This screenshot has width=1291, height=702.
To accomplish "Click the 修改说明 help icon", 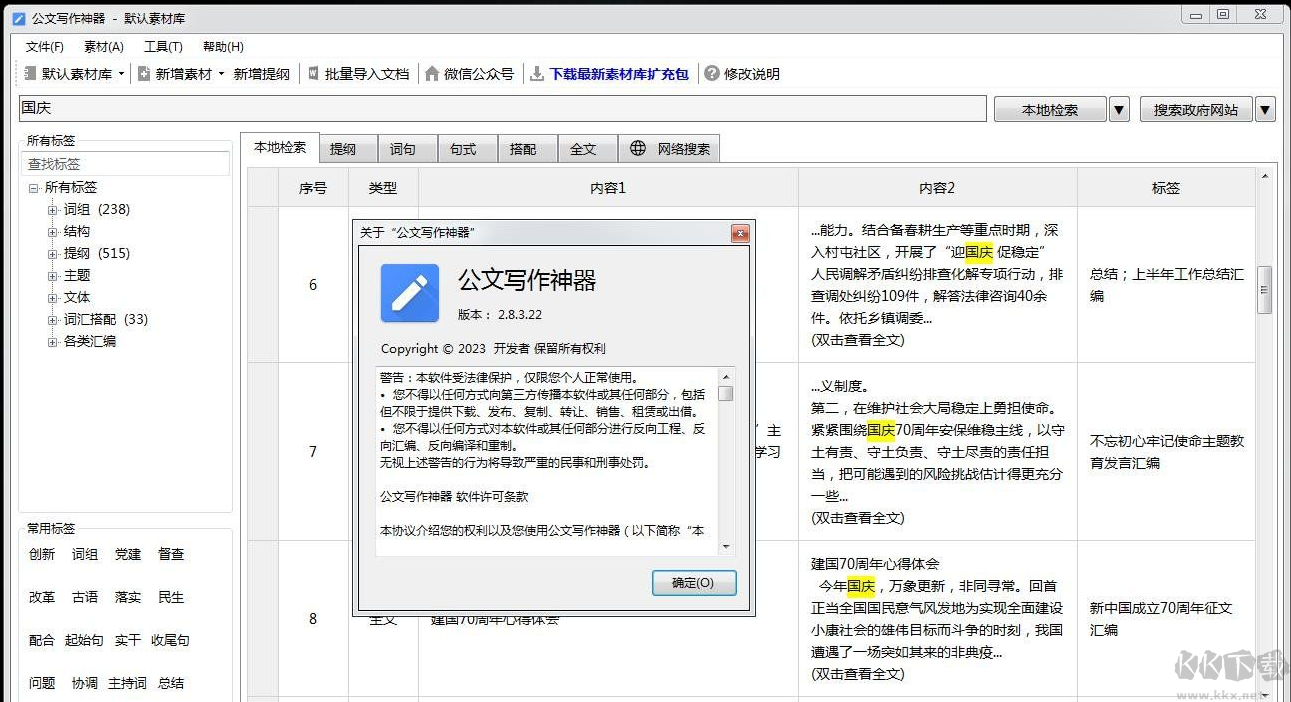I will (712, 74).
